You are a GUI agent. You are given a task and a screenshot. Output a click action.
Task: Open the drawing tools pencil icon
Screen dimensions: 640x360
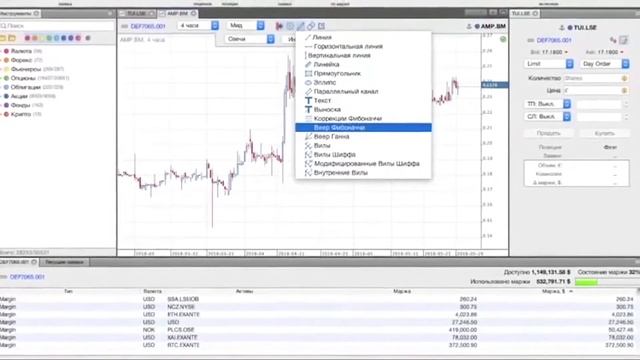(300, 26)
